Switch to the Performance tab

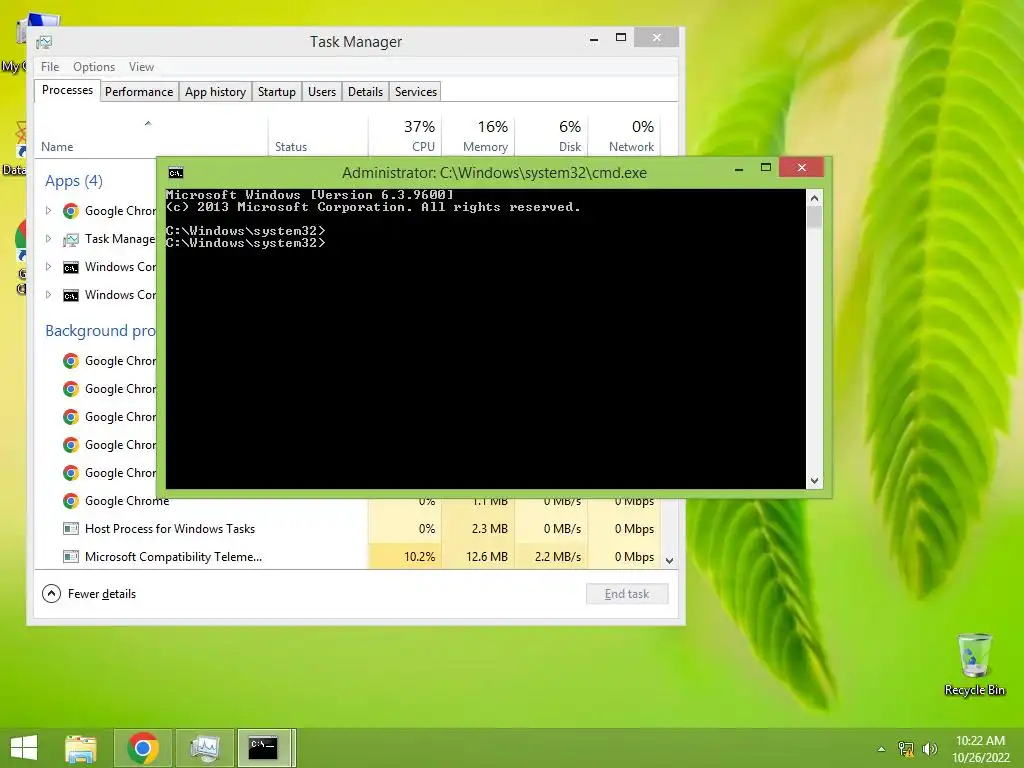(138, 92)
